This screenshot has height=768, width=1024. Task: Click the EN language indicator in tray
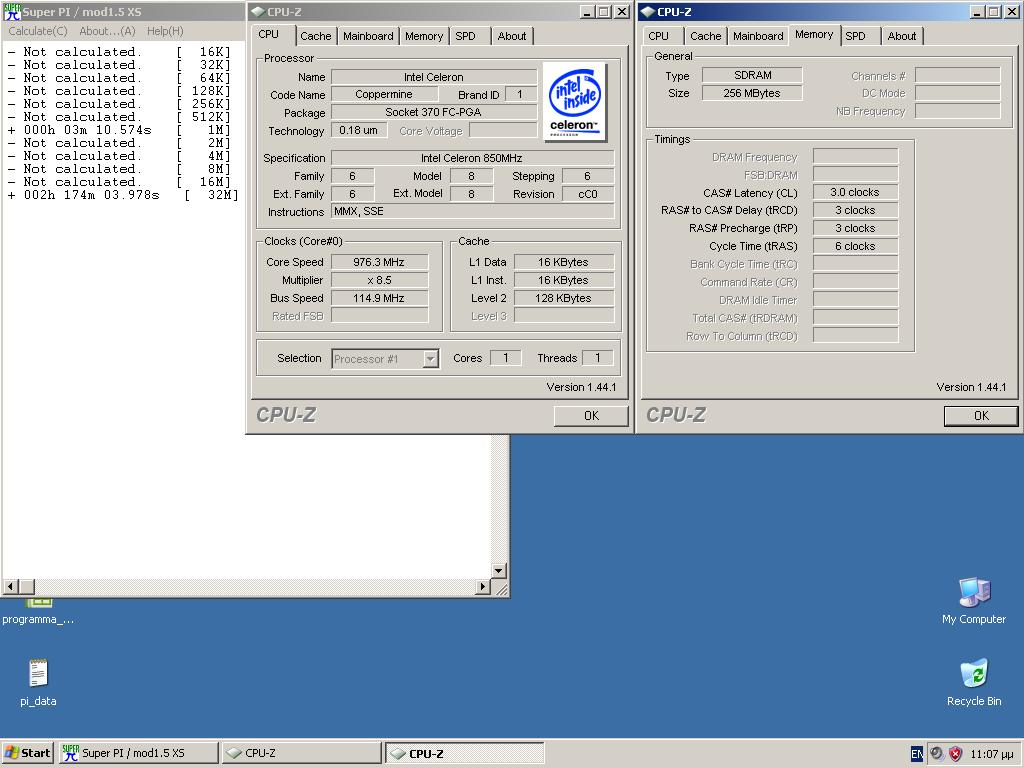tap(916, 754)
